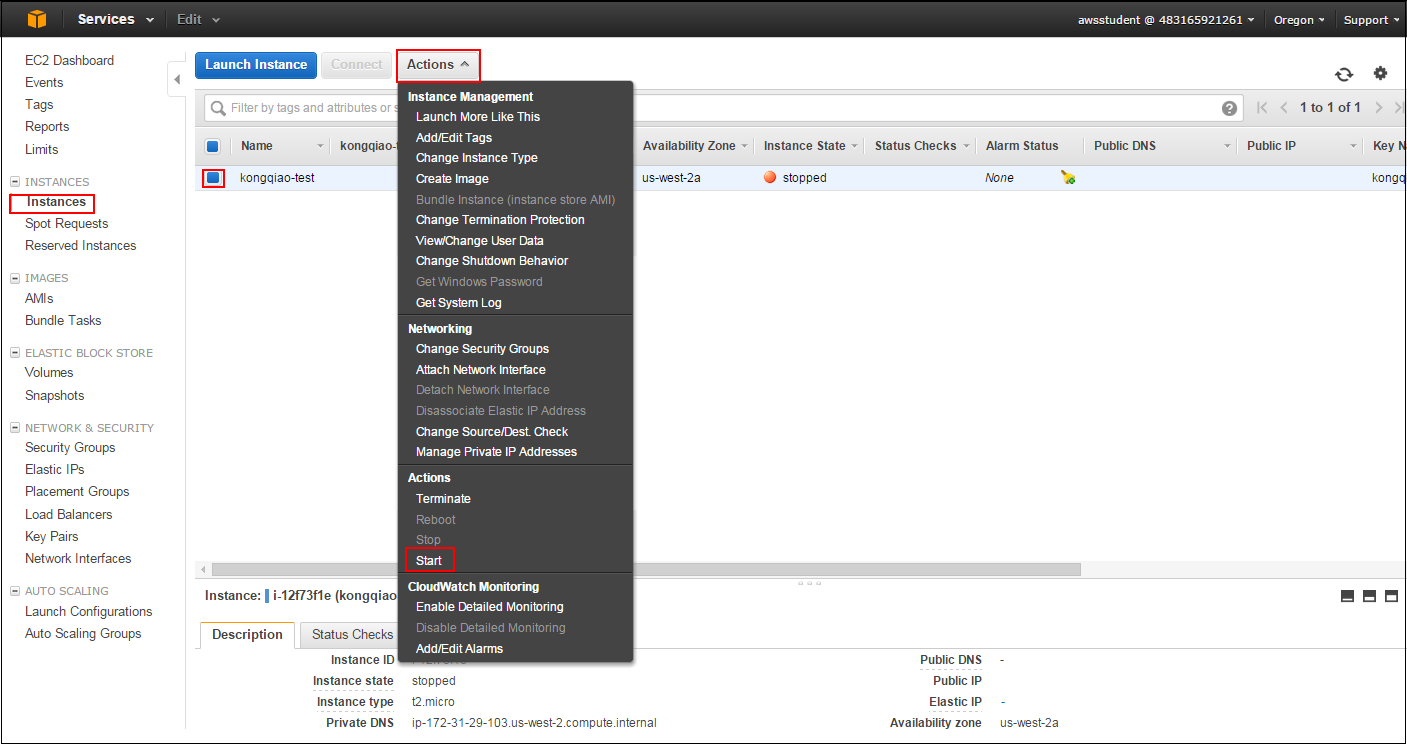Viewport: 1407px width, 744px height.
Task: Open the Services dropdown menu
Action: pyautogui.click(x=116, y=19)
